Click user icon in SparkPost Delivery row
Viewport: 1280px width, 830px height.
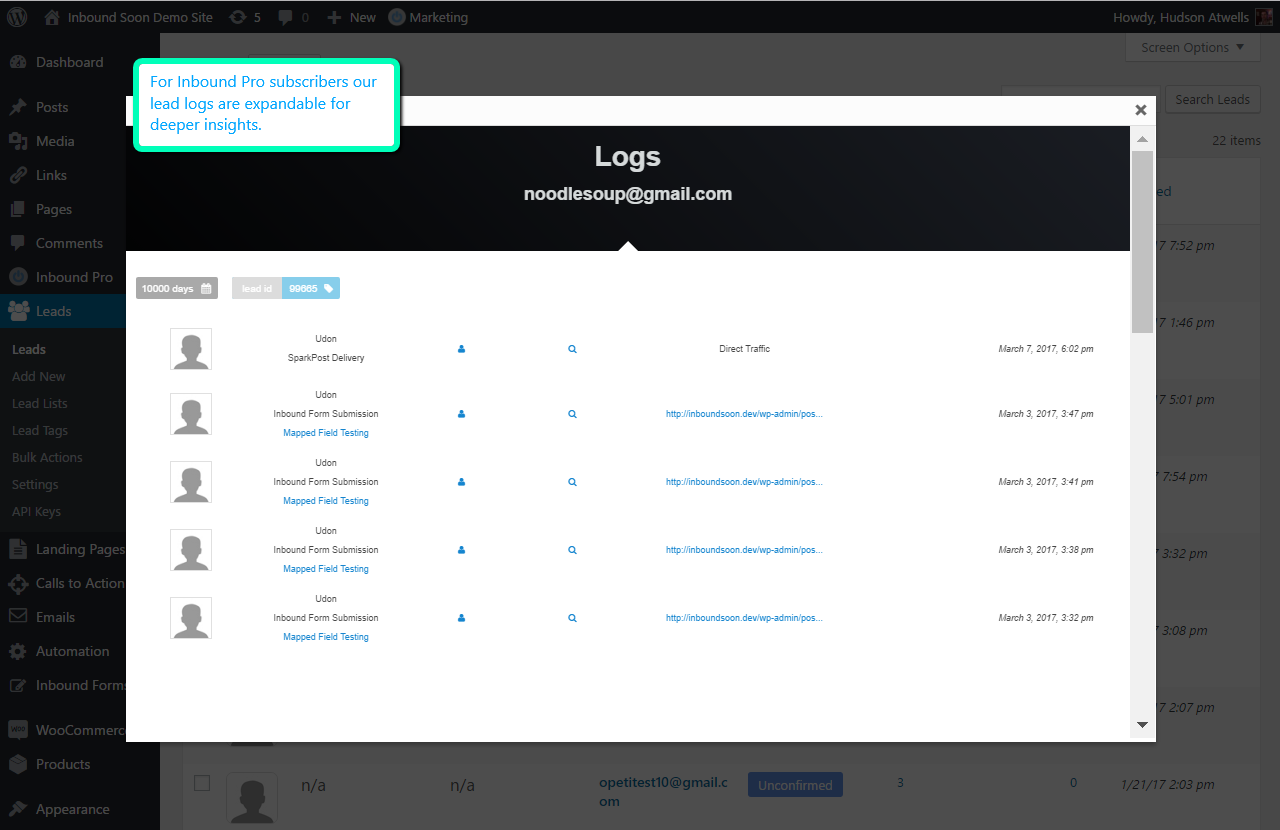(x=461, y=349)
